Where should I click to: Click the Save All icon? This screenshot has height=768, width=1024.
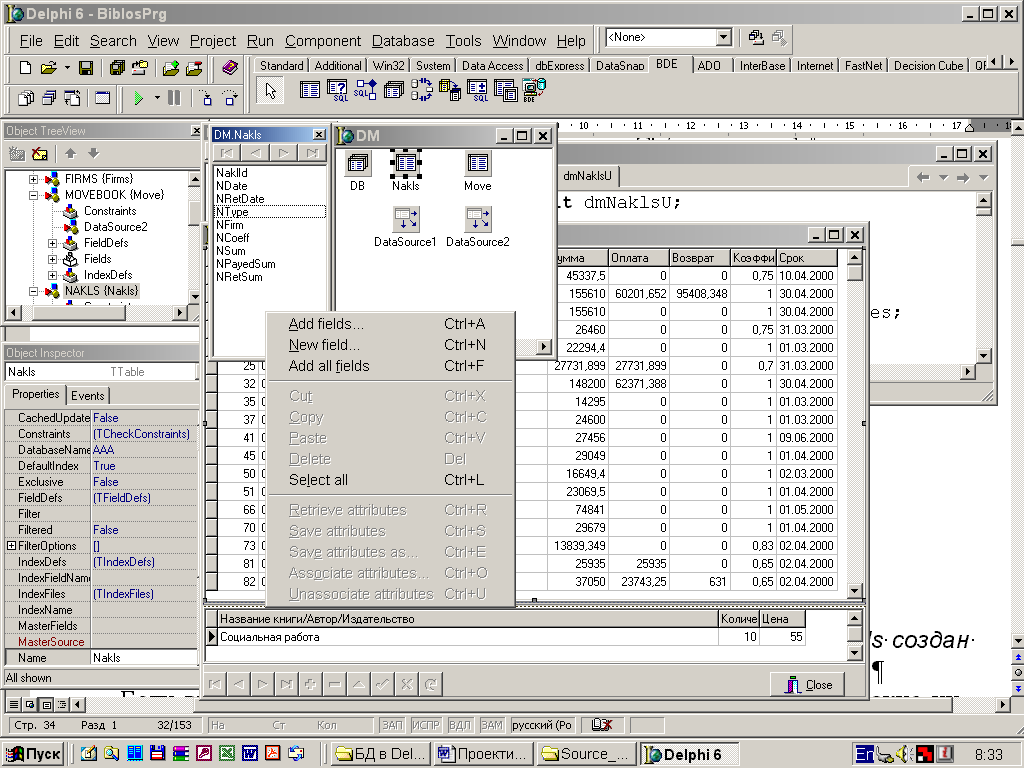click(x=118, y=68)
